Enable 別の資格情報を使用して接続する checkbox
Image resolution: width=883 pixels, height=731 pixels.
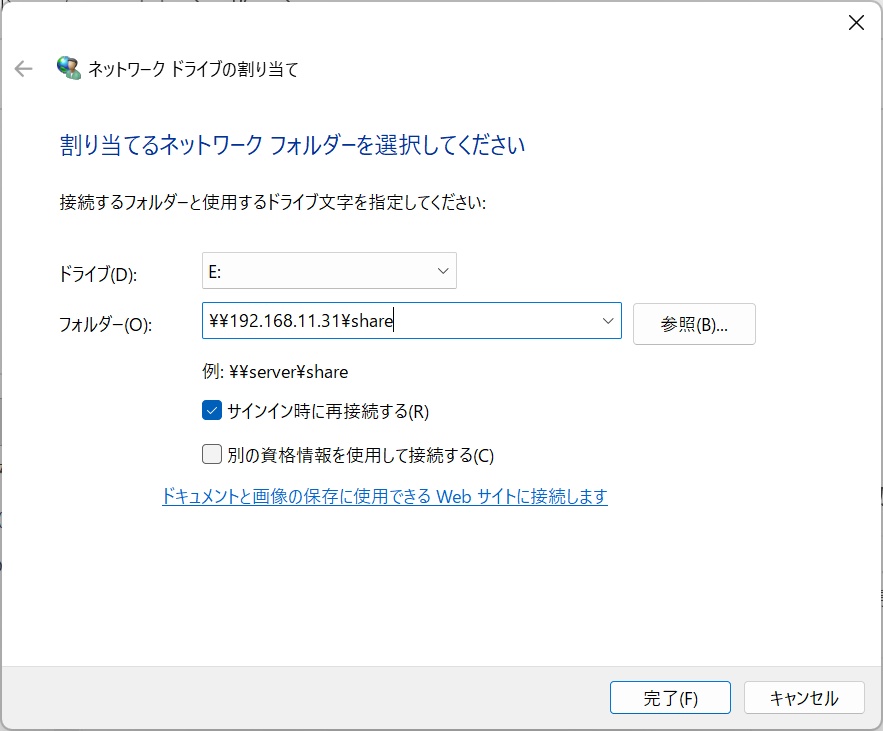coord(212,455)
